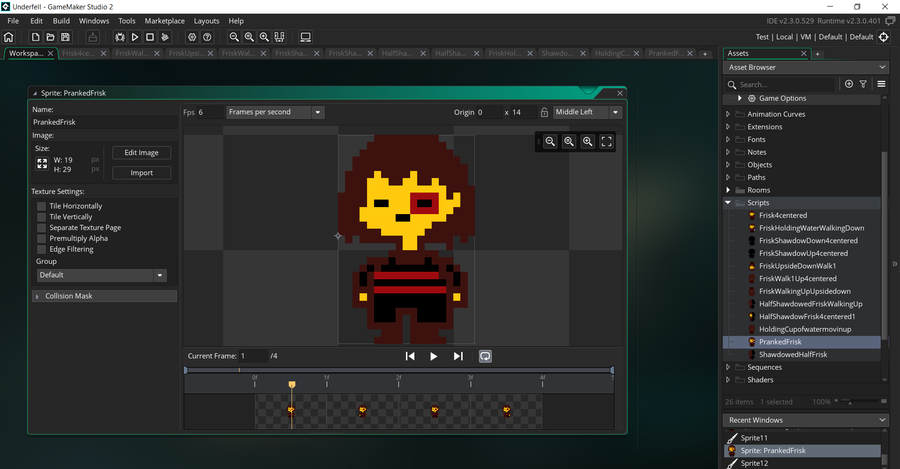
Task: Open the Frames per second dropdown
Action: 276,113
